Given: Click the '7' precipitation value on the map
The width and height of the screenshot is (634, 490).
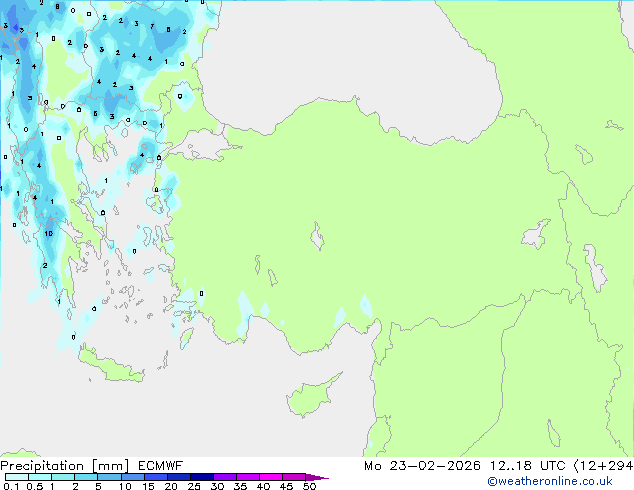Looking at the screenshot, I should point(152,27).
